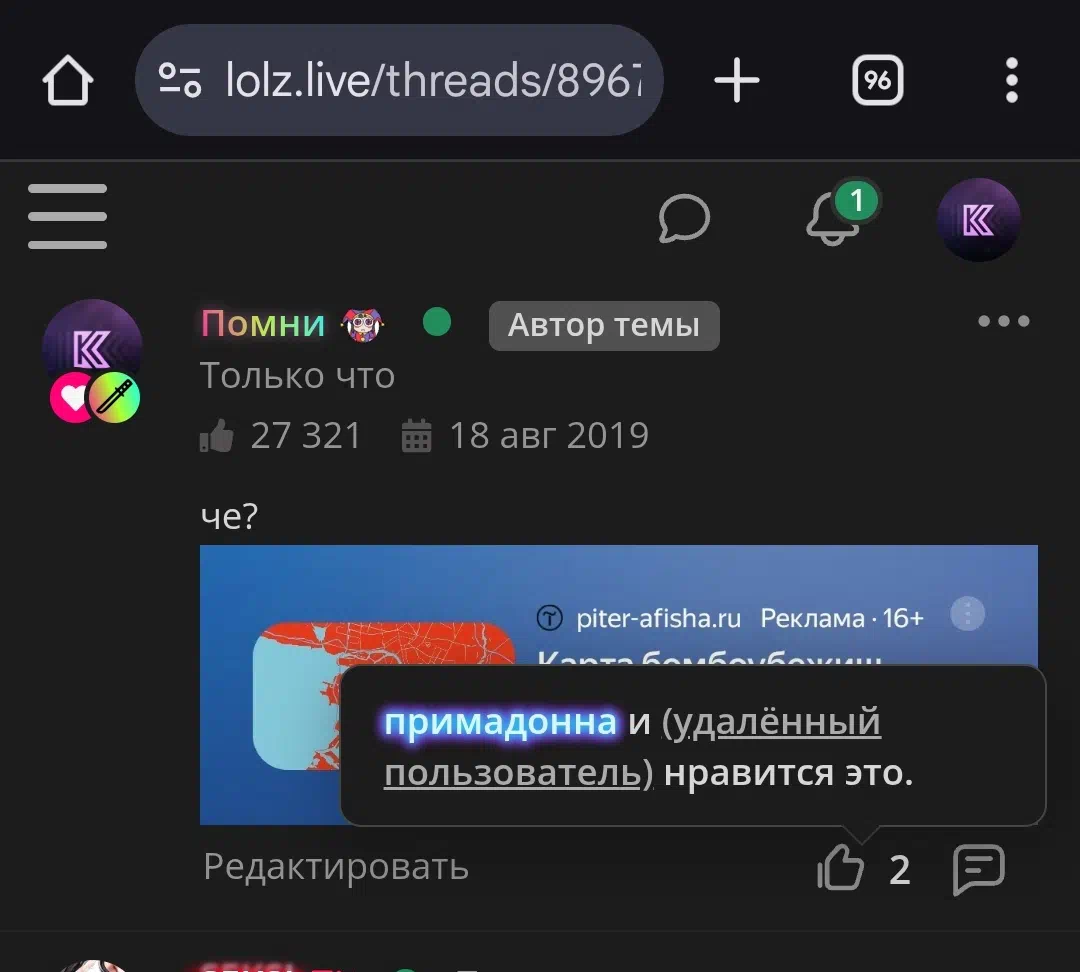
Task: Open notifications bell with 1 alert
Action: point(838,215)
